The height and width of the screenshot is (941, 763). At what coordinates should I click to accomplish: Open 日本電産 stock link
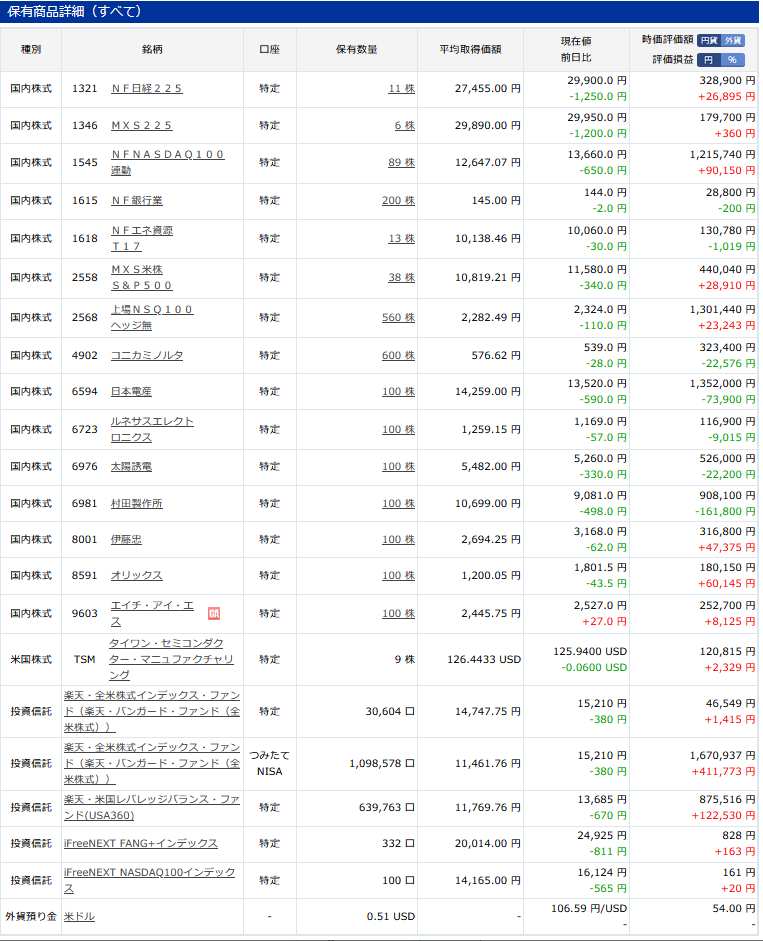[x=131, y=391]
